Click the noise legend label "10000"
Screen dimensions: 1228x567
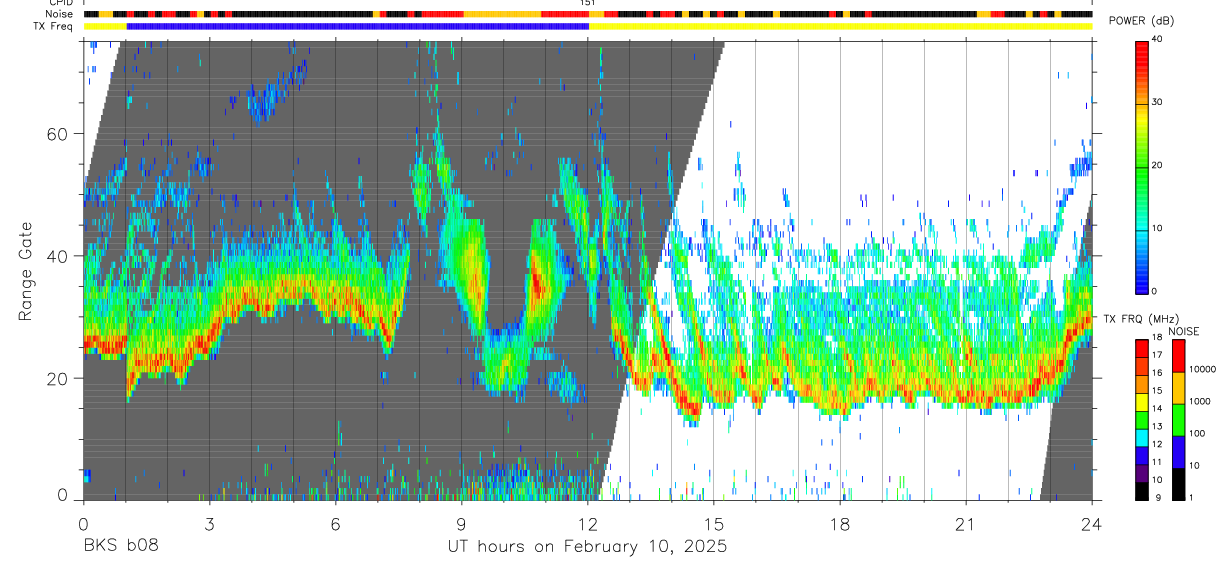point(1202,370)
